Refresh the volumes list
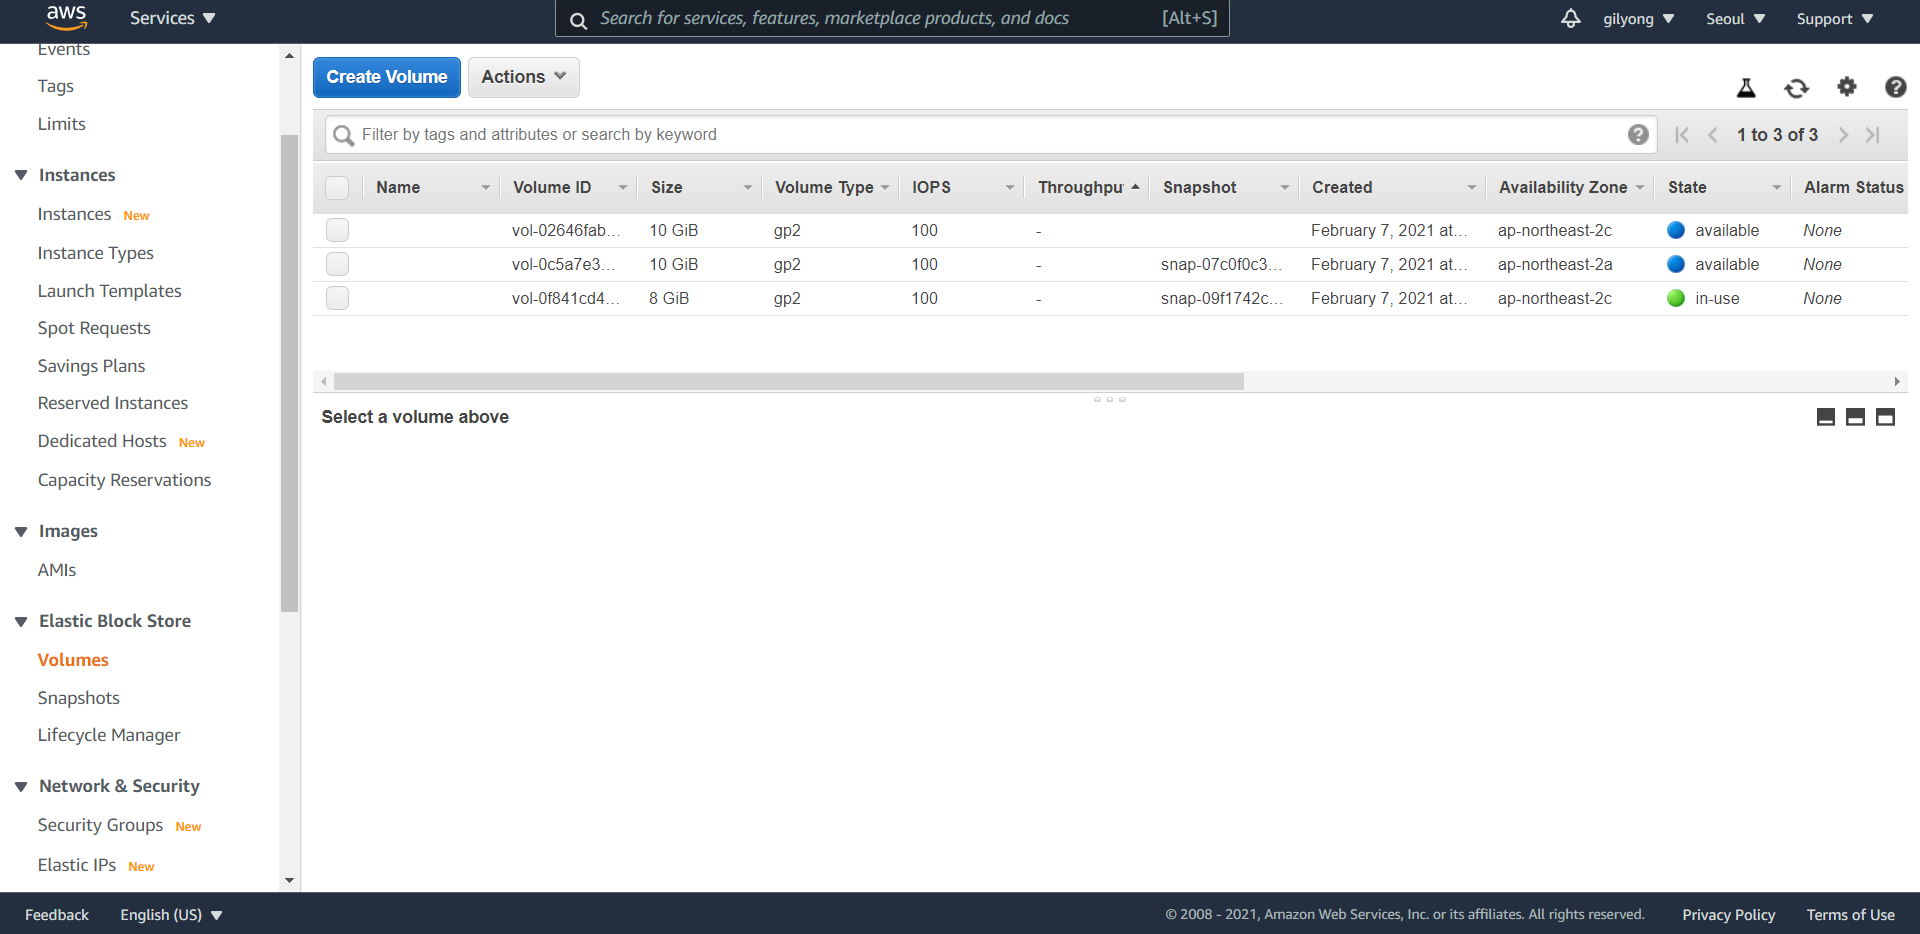Screen dimensions: 1920x934 click(x=1796, y=88)
